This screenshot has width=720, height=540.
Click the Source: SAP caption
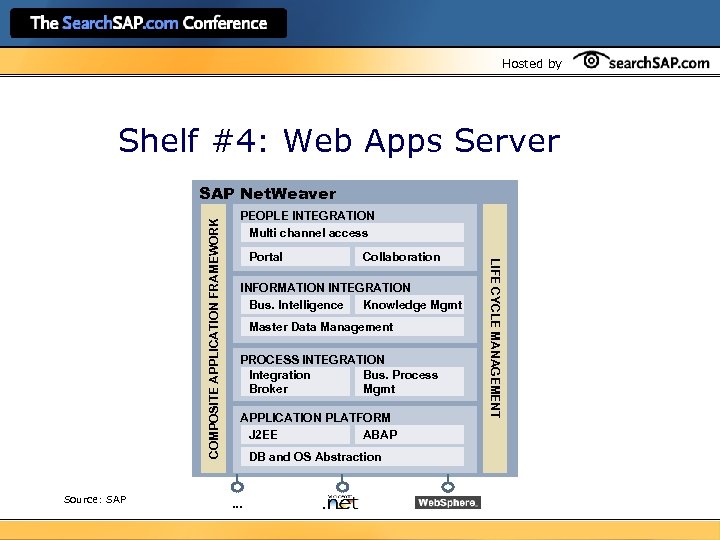coord(95,499)
